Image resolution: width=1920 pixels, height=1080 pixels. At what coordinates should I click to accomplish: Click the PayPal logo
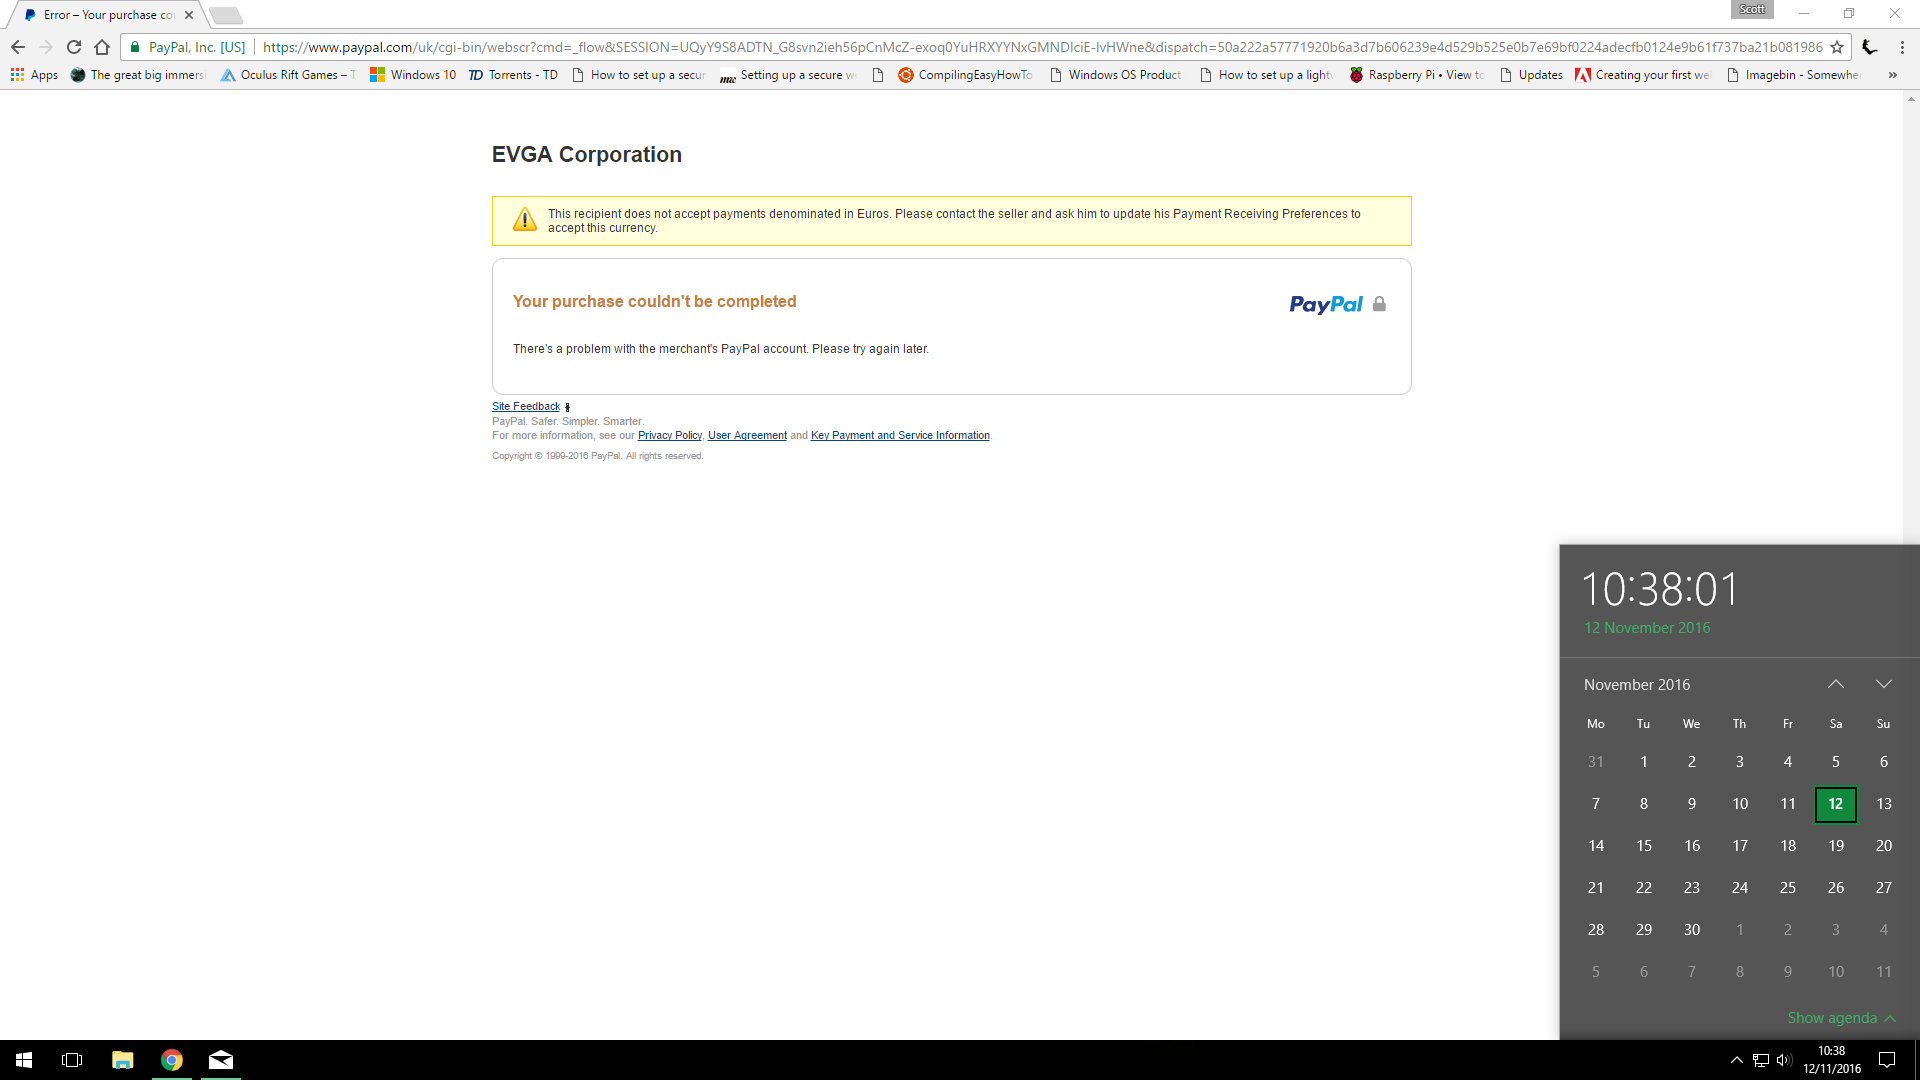(x=1326, y=304)
